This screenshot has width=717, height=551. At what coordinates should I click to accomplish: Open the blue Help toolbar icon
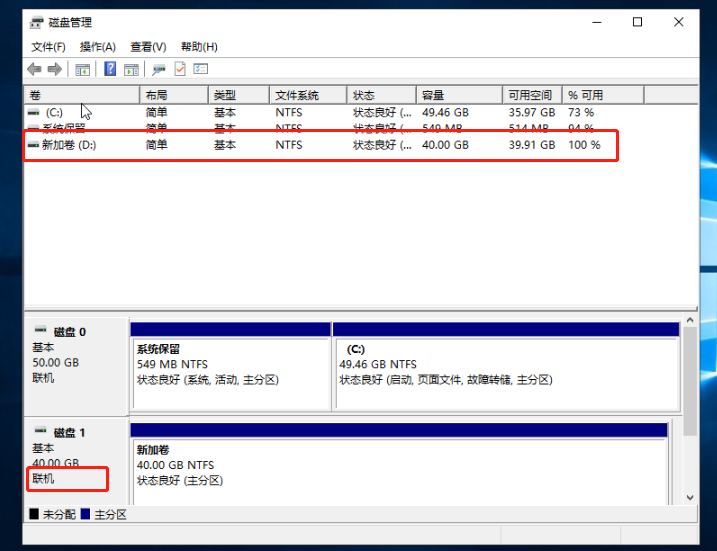(110, 69)
